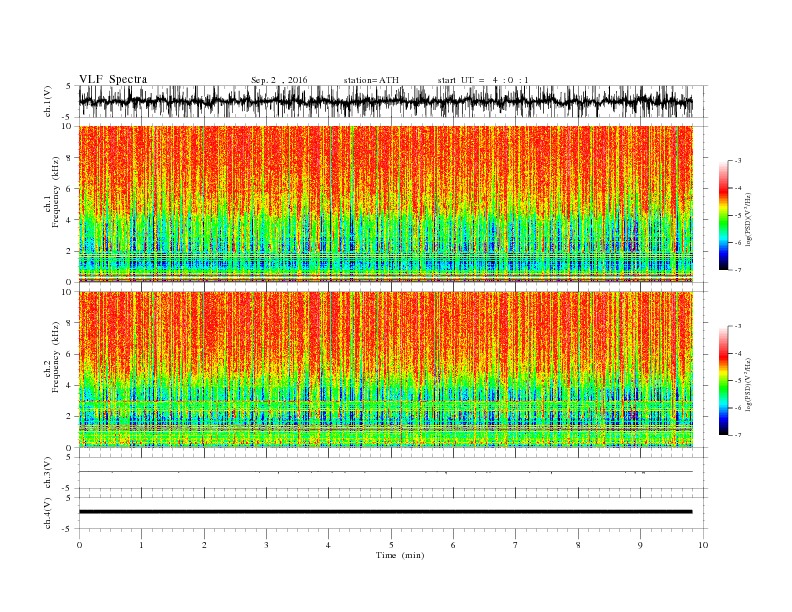Click the "ch.4(V)" axis label
The height and width of the screenshot is (612, 792).
47,513
